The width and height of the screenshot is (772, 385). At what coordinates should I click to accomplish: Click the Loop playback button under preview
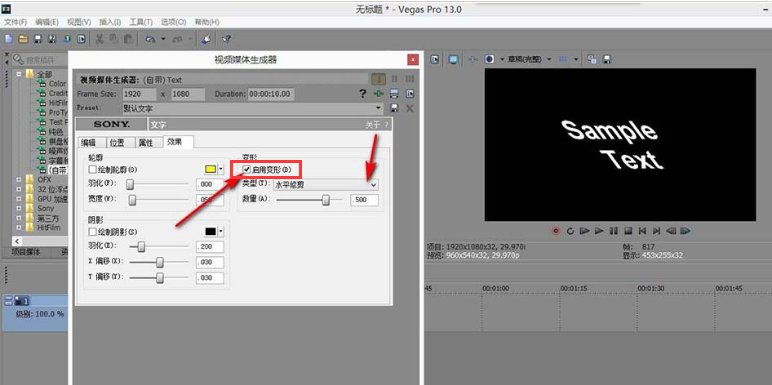[570, 230]
